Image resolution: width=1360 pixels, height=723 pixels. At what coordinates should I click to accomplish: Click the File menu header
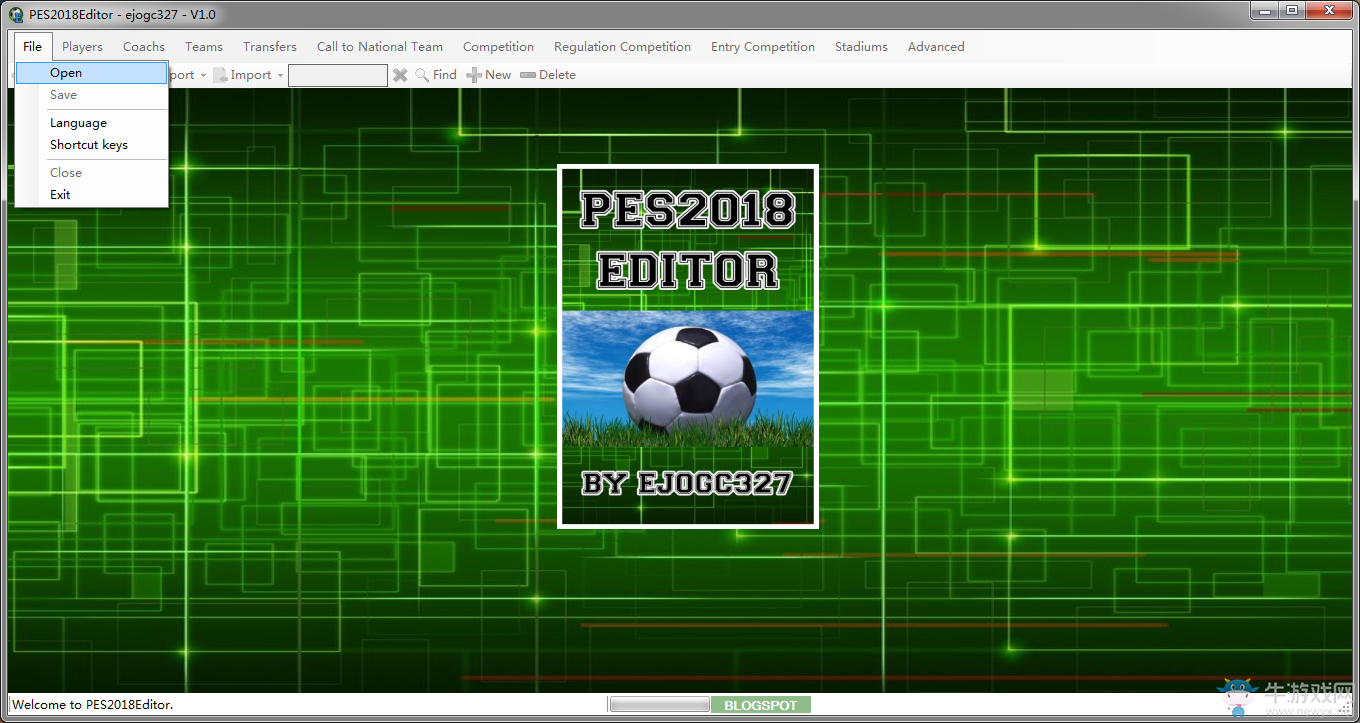33,46
